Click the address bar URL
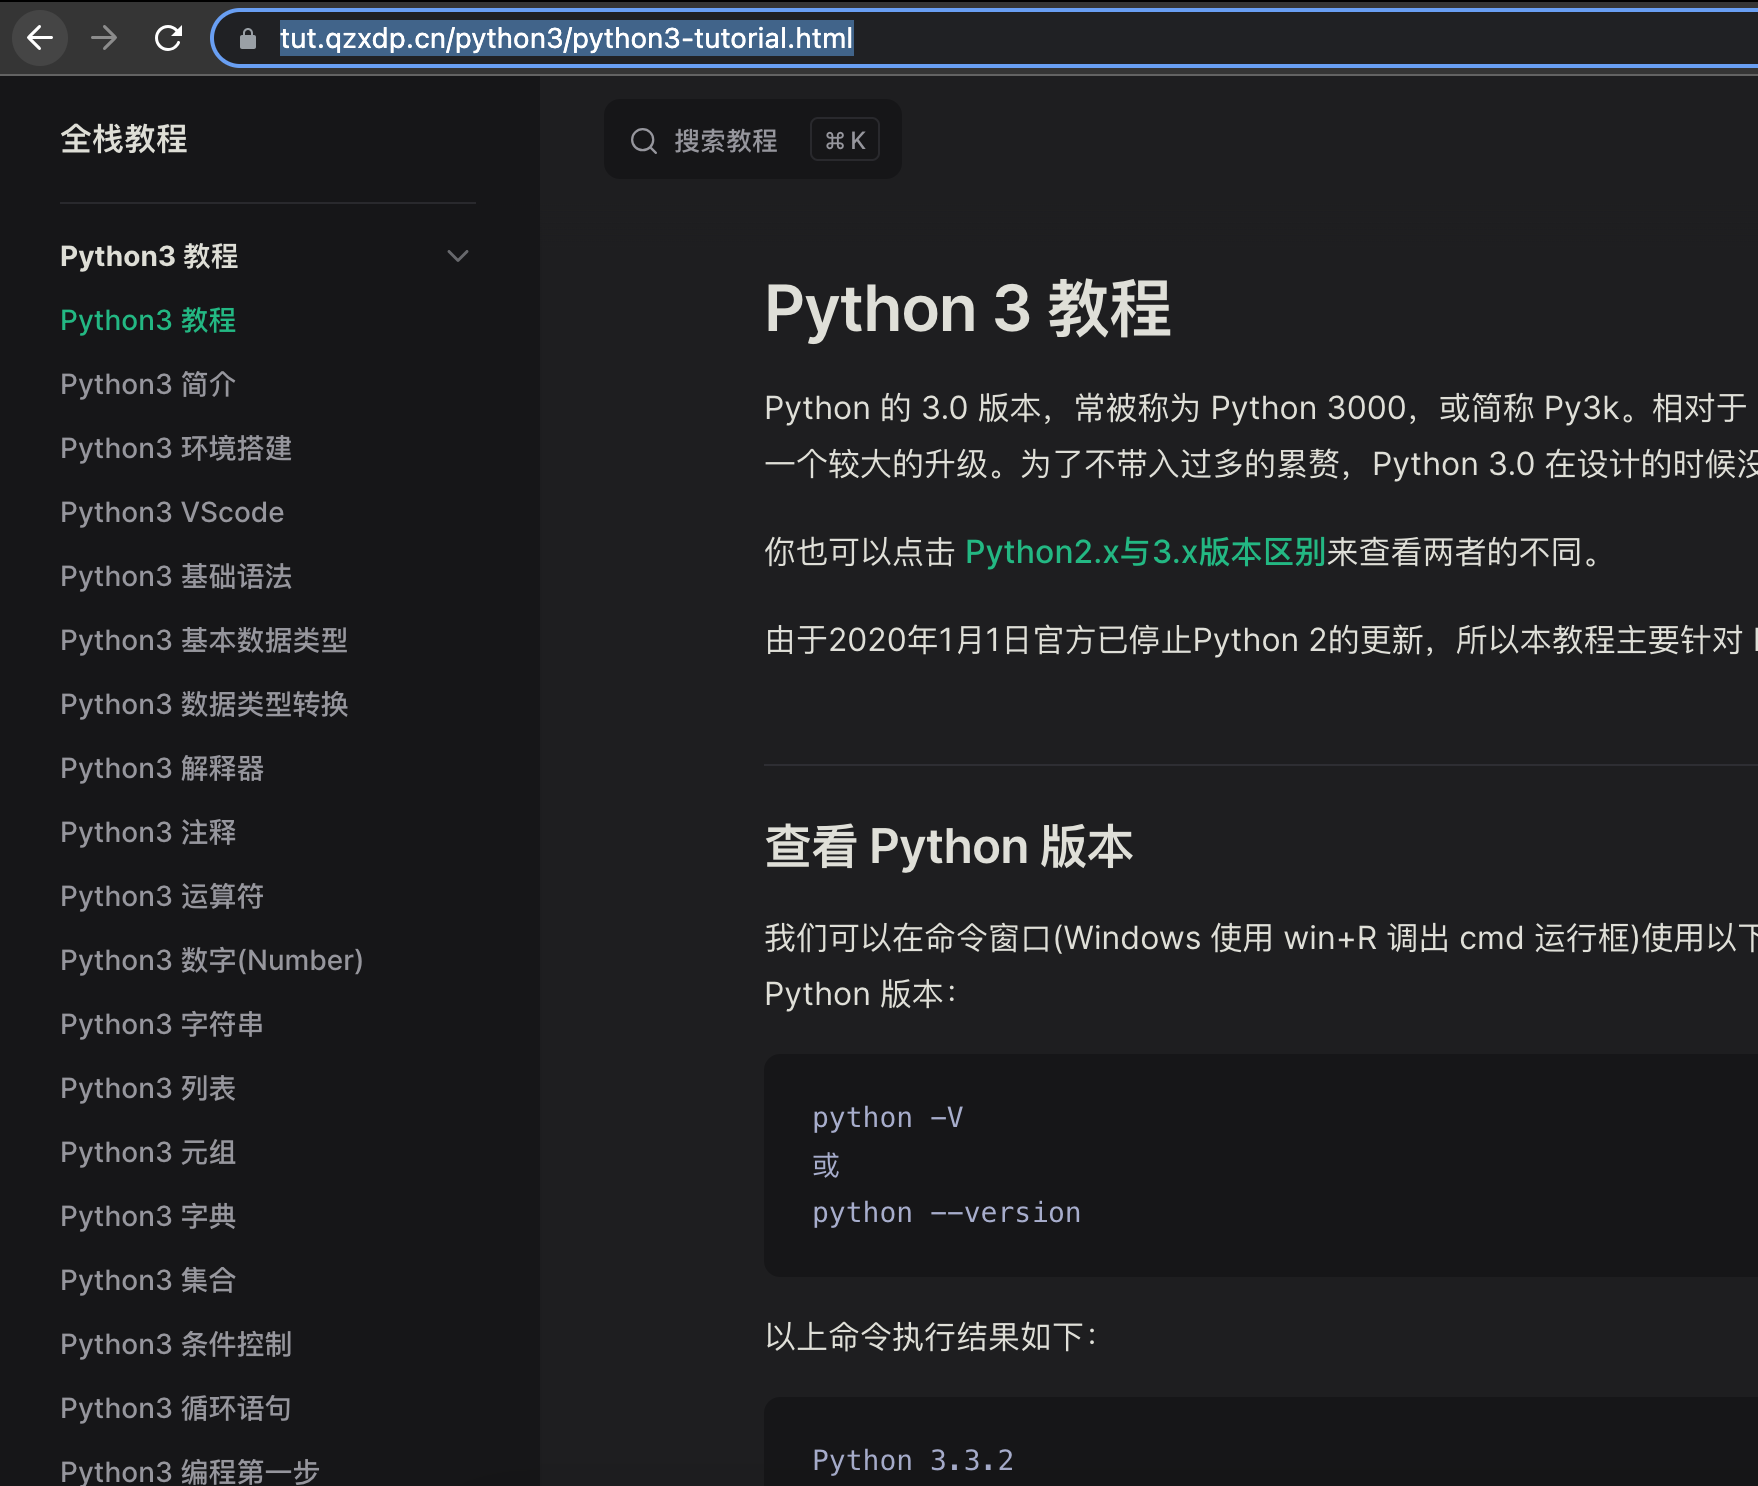The image size is (1758, 1486). pyautogui.click(x=566, y=38)
